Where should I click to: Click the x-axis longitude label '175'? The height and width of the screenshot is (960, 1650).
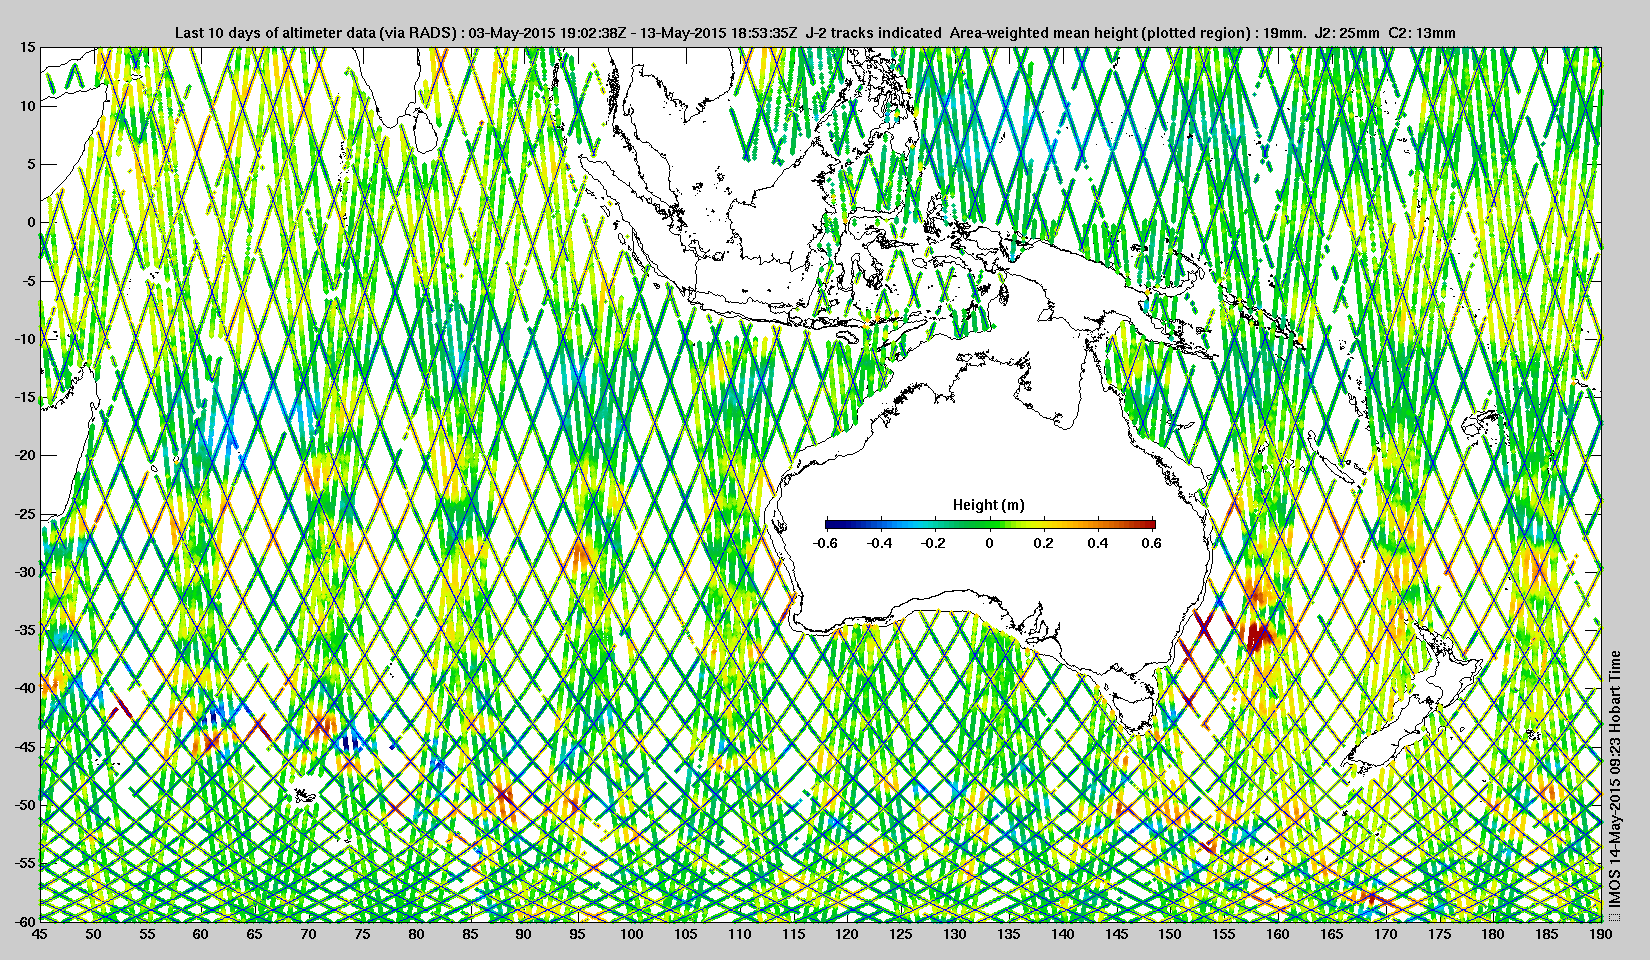coord(1439,934)
